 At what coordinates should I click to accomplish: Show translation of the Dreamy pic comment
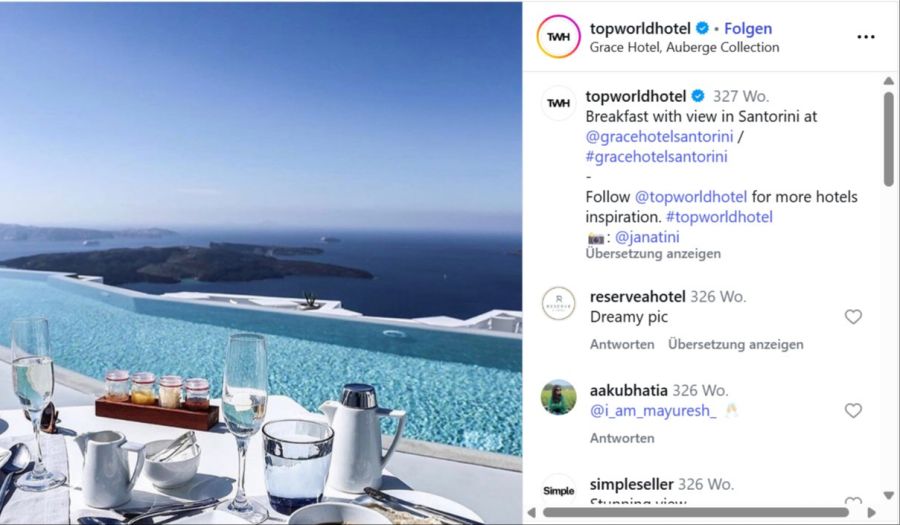736,344
